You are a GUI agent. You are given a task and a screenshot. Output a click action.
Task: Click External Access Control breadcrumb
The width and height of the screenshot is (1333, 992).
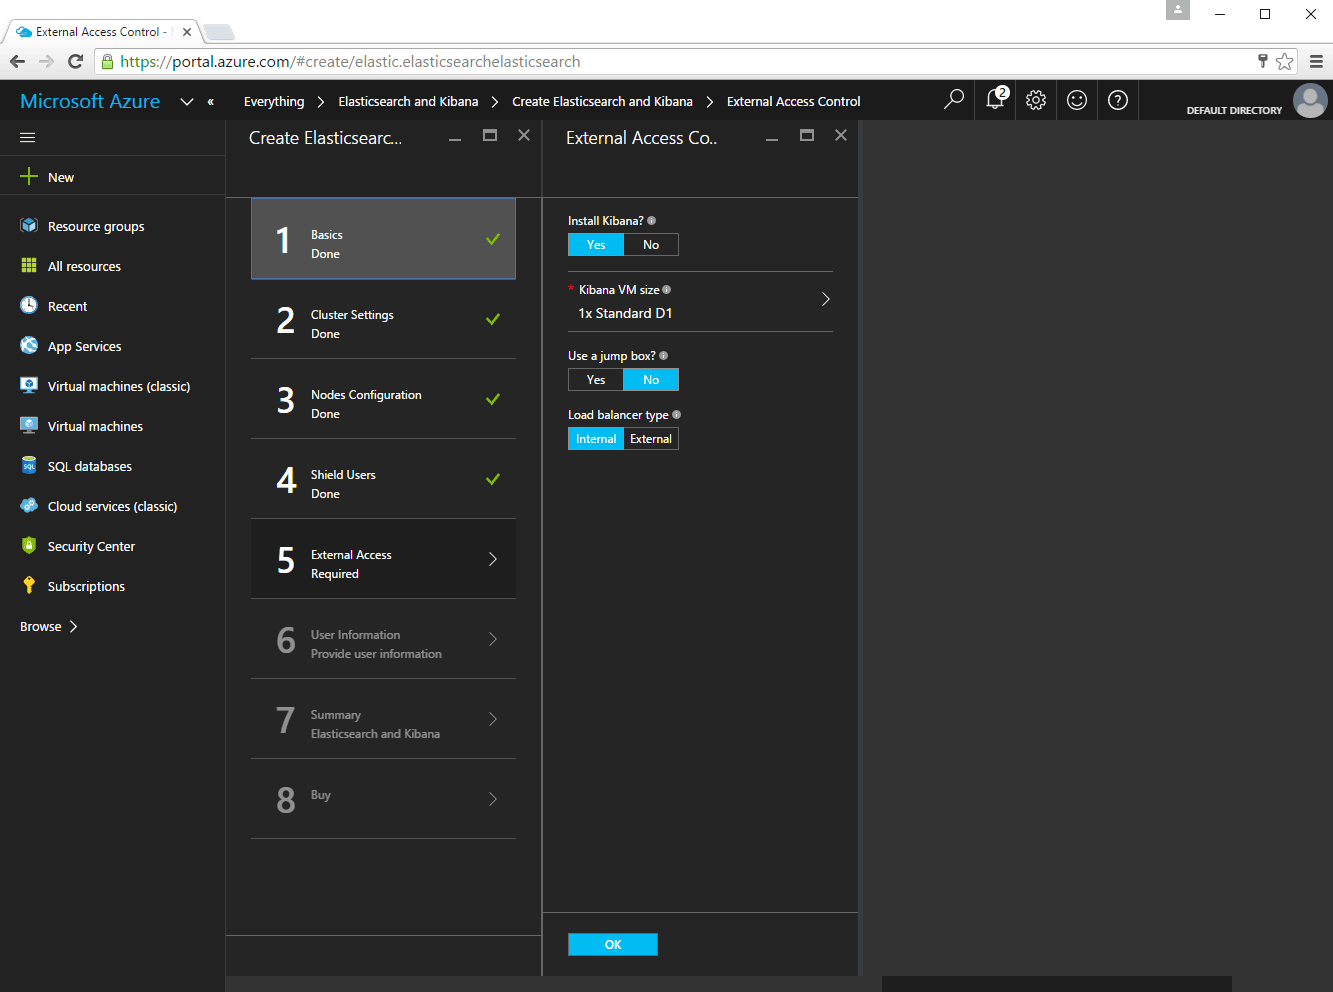pyautogui.click(x=794, y=101)
